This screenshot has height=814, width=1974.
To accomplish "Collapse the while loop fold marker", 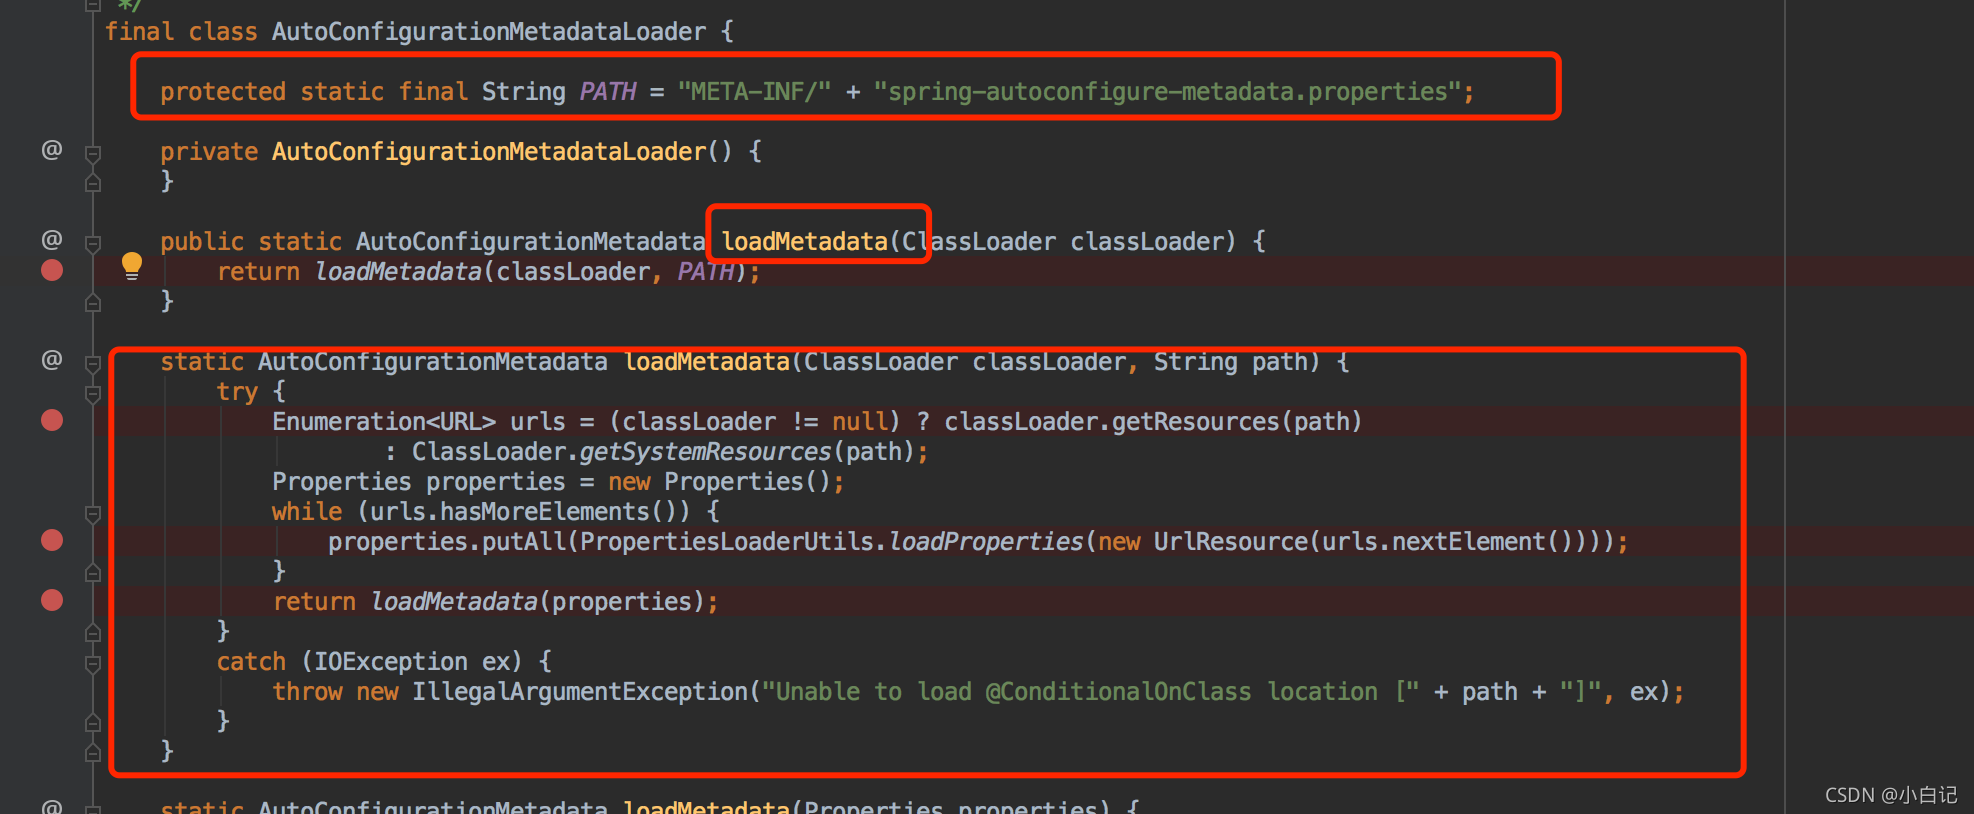I will coord(93,513).
